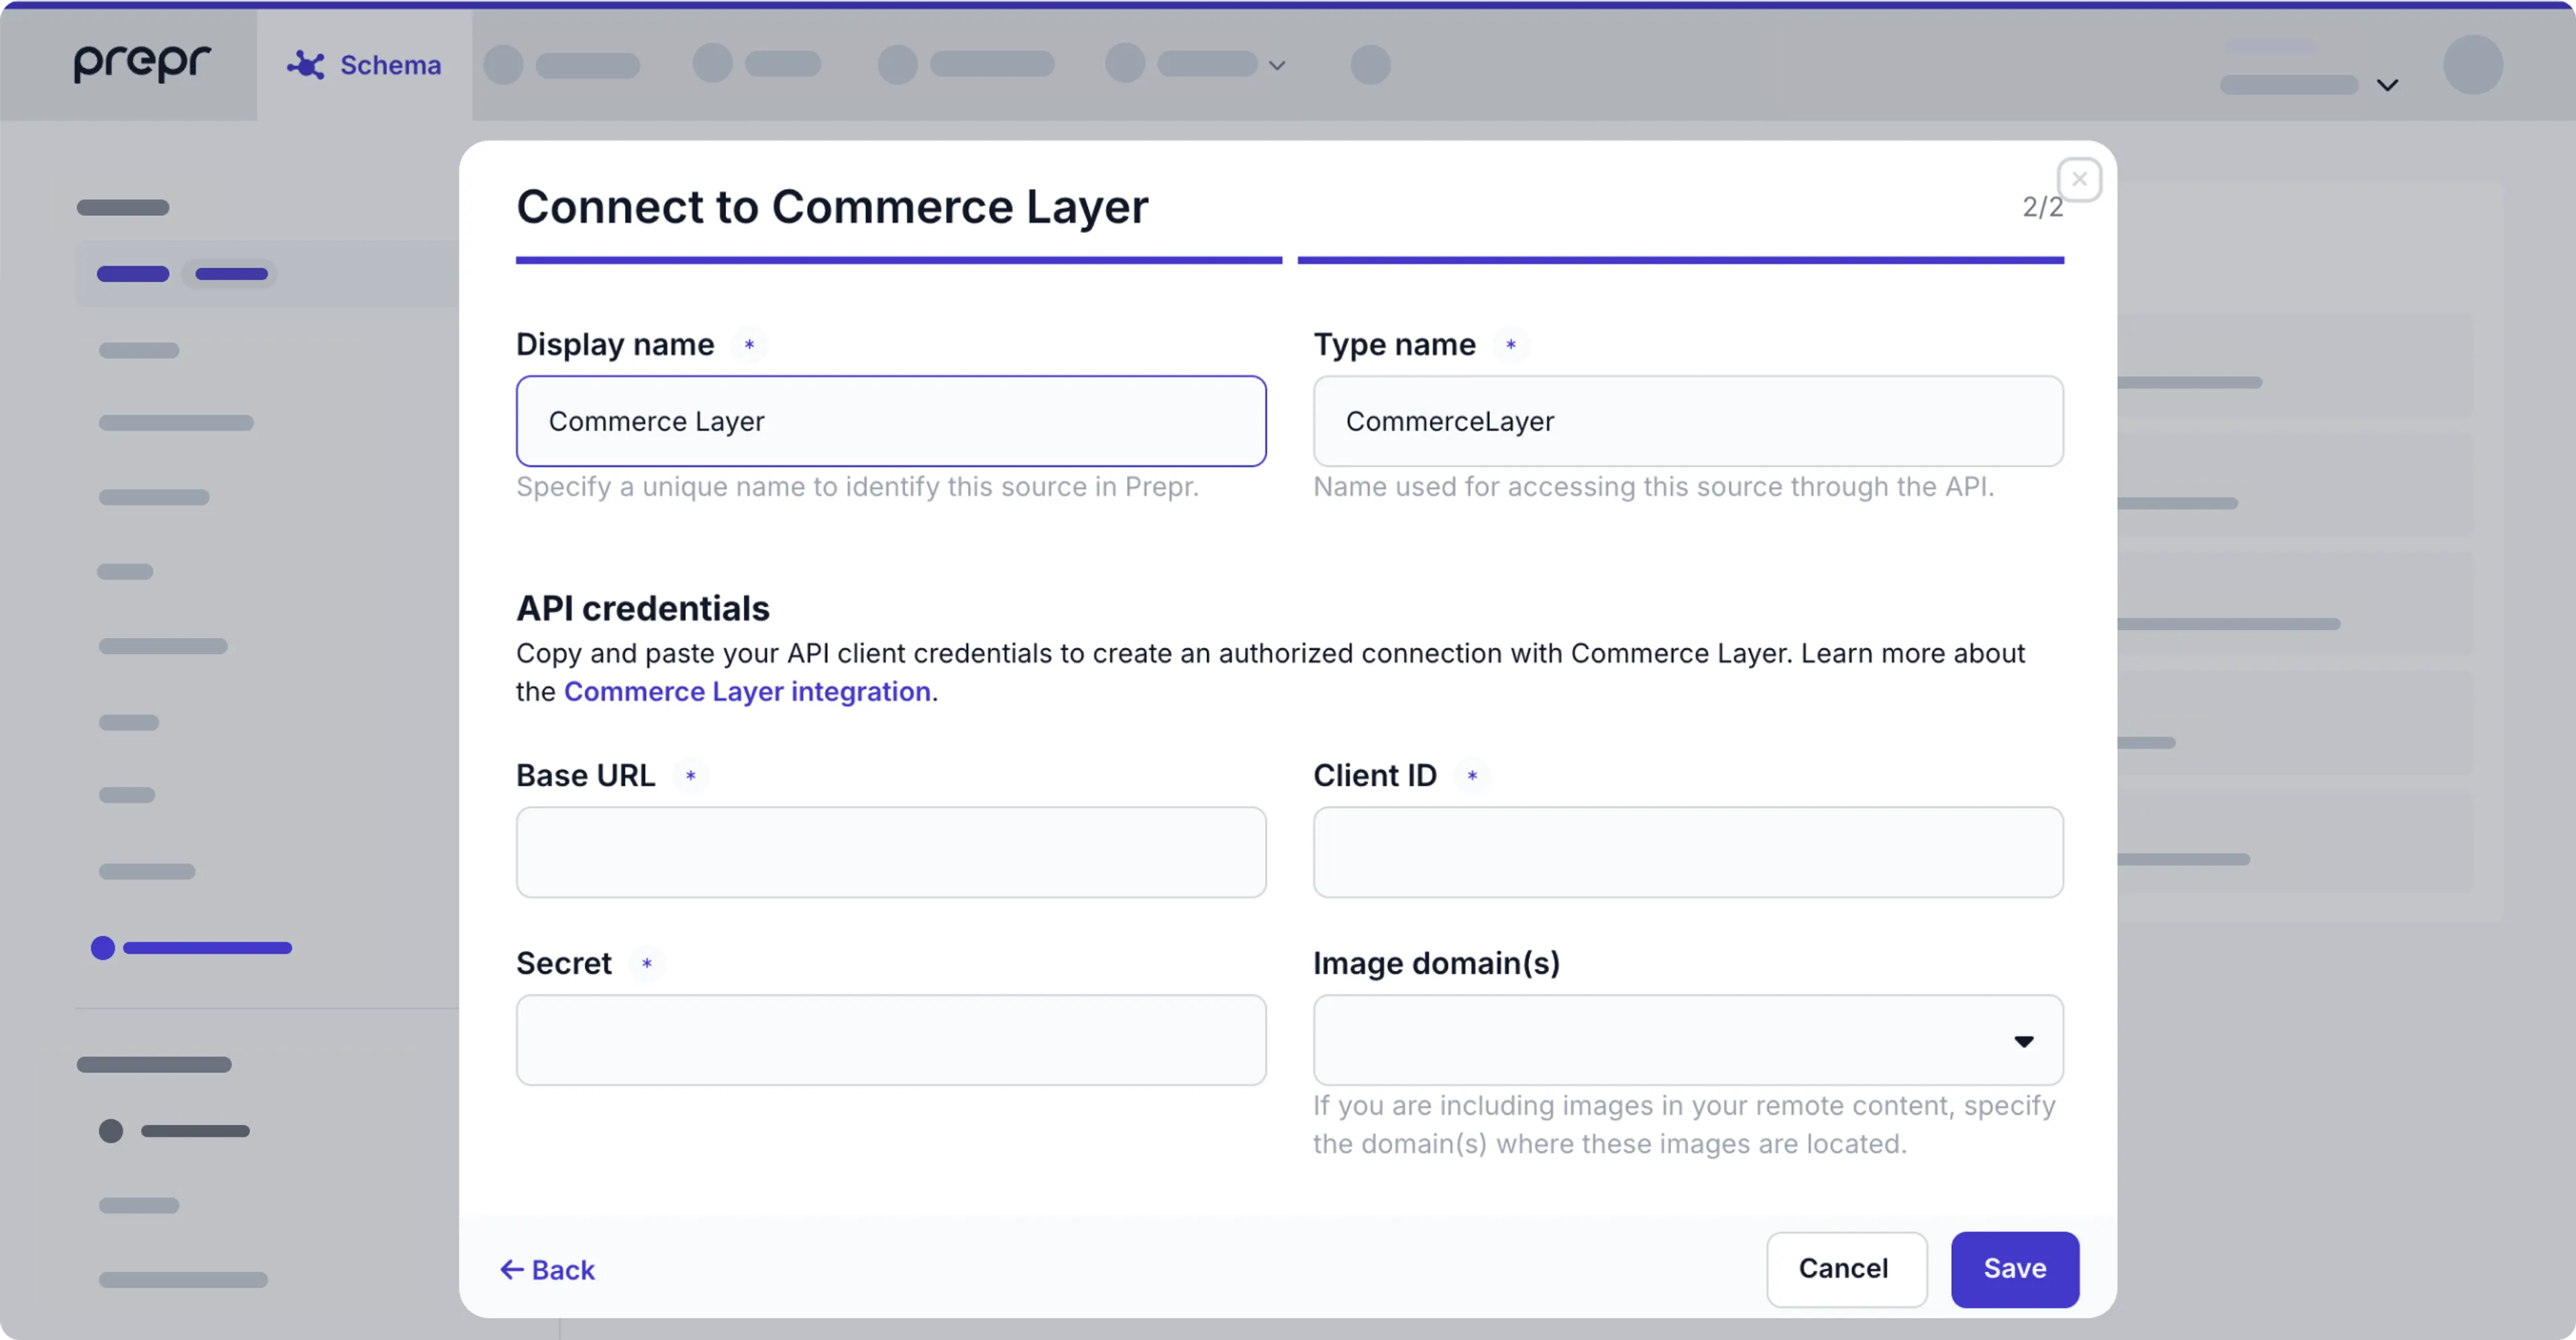Open the Image domain(s) dropdown arrow

(x=2023, y=1041)
